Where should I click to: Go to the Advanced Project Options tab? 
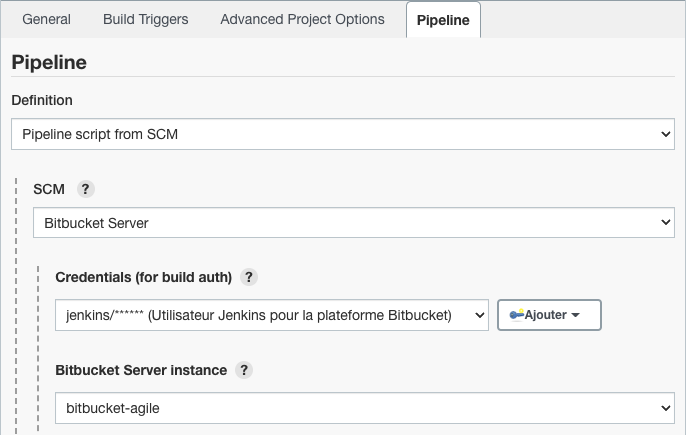tap(302, 19)
